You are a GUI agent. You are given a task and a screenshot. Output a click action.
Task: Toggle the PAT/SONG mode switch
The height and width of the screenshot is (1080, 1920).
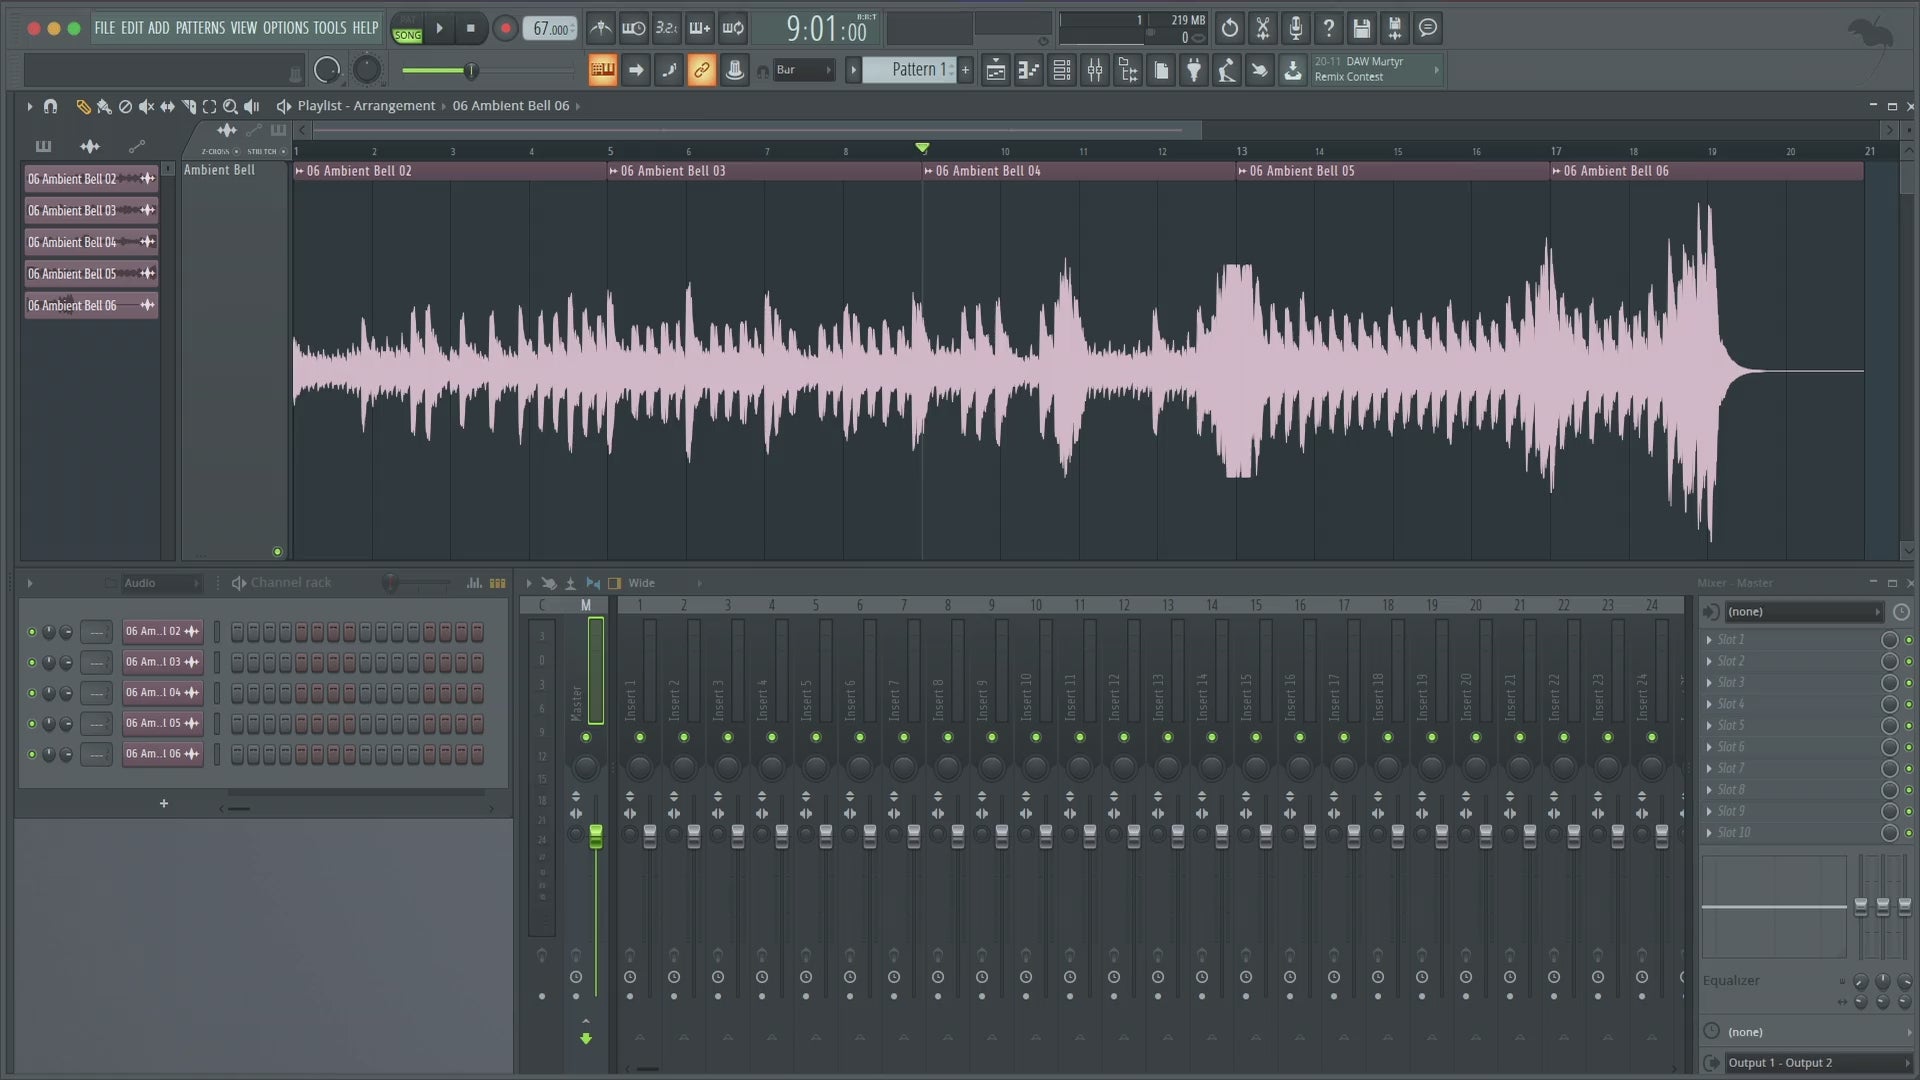(x=407, y=28)
